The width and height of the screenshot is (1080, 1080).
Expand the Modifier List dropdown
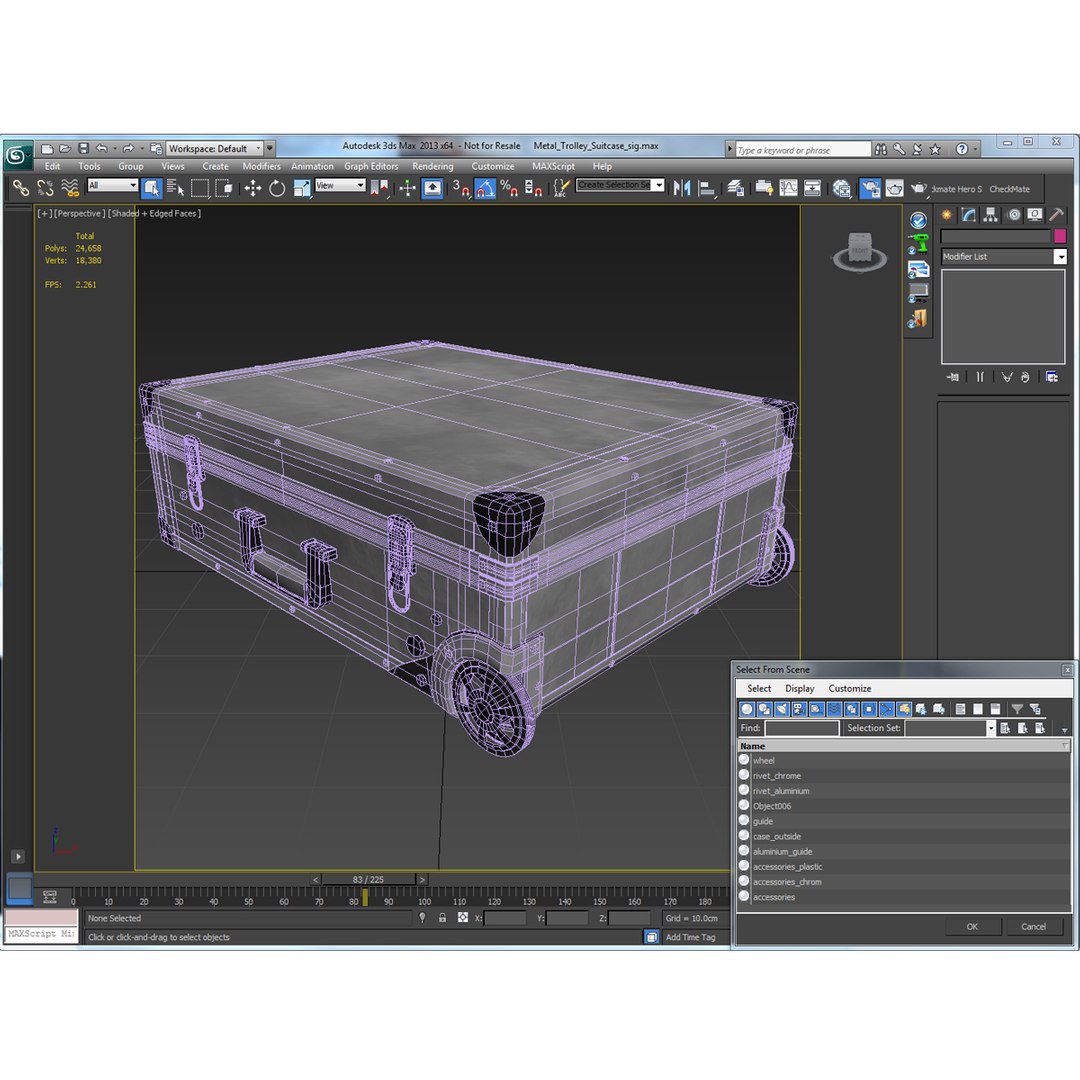click(x=1061, y=256)
